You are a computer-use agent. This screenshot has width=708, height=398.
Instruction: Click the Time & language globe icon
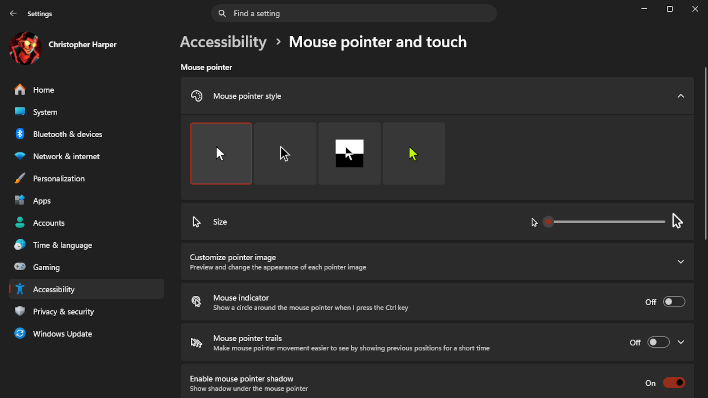[x=20, y=244]
